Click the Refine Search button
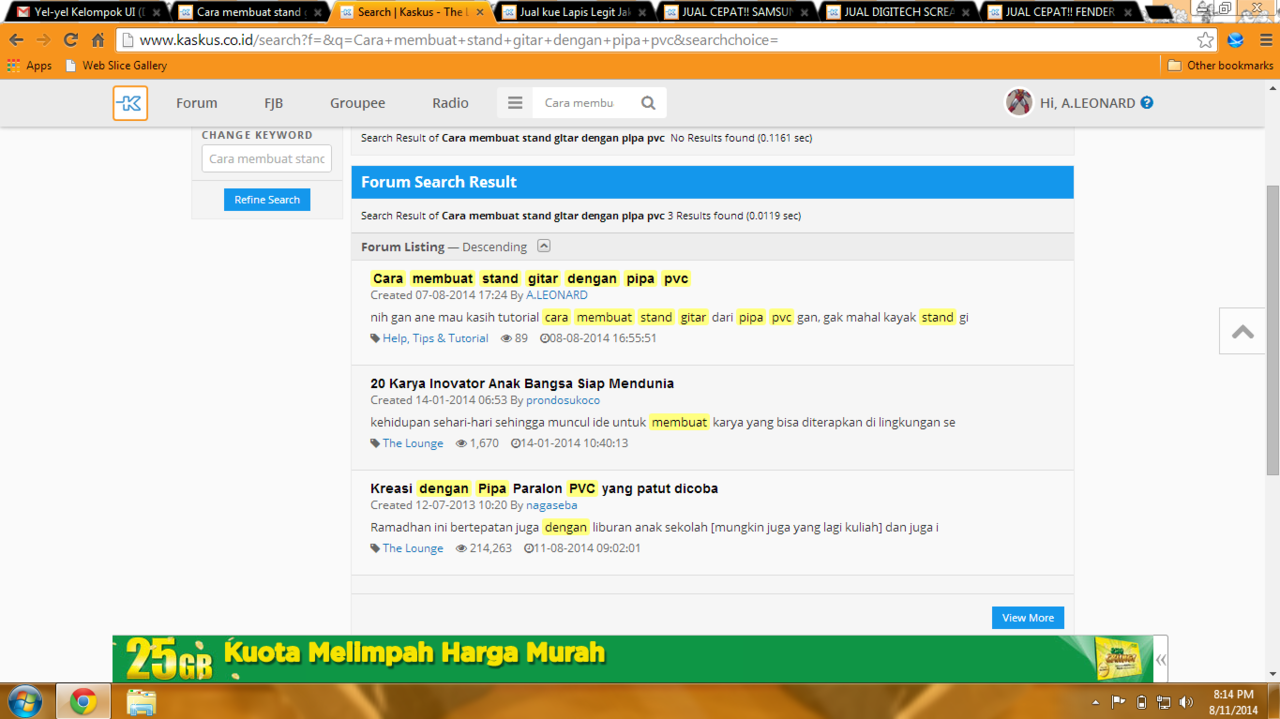This screenshot has height=719, width=1280. click(x=267, y=200)
